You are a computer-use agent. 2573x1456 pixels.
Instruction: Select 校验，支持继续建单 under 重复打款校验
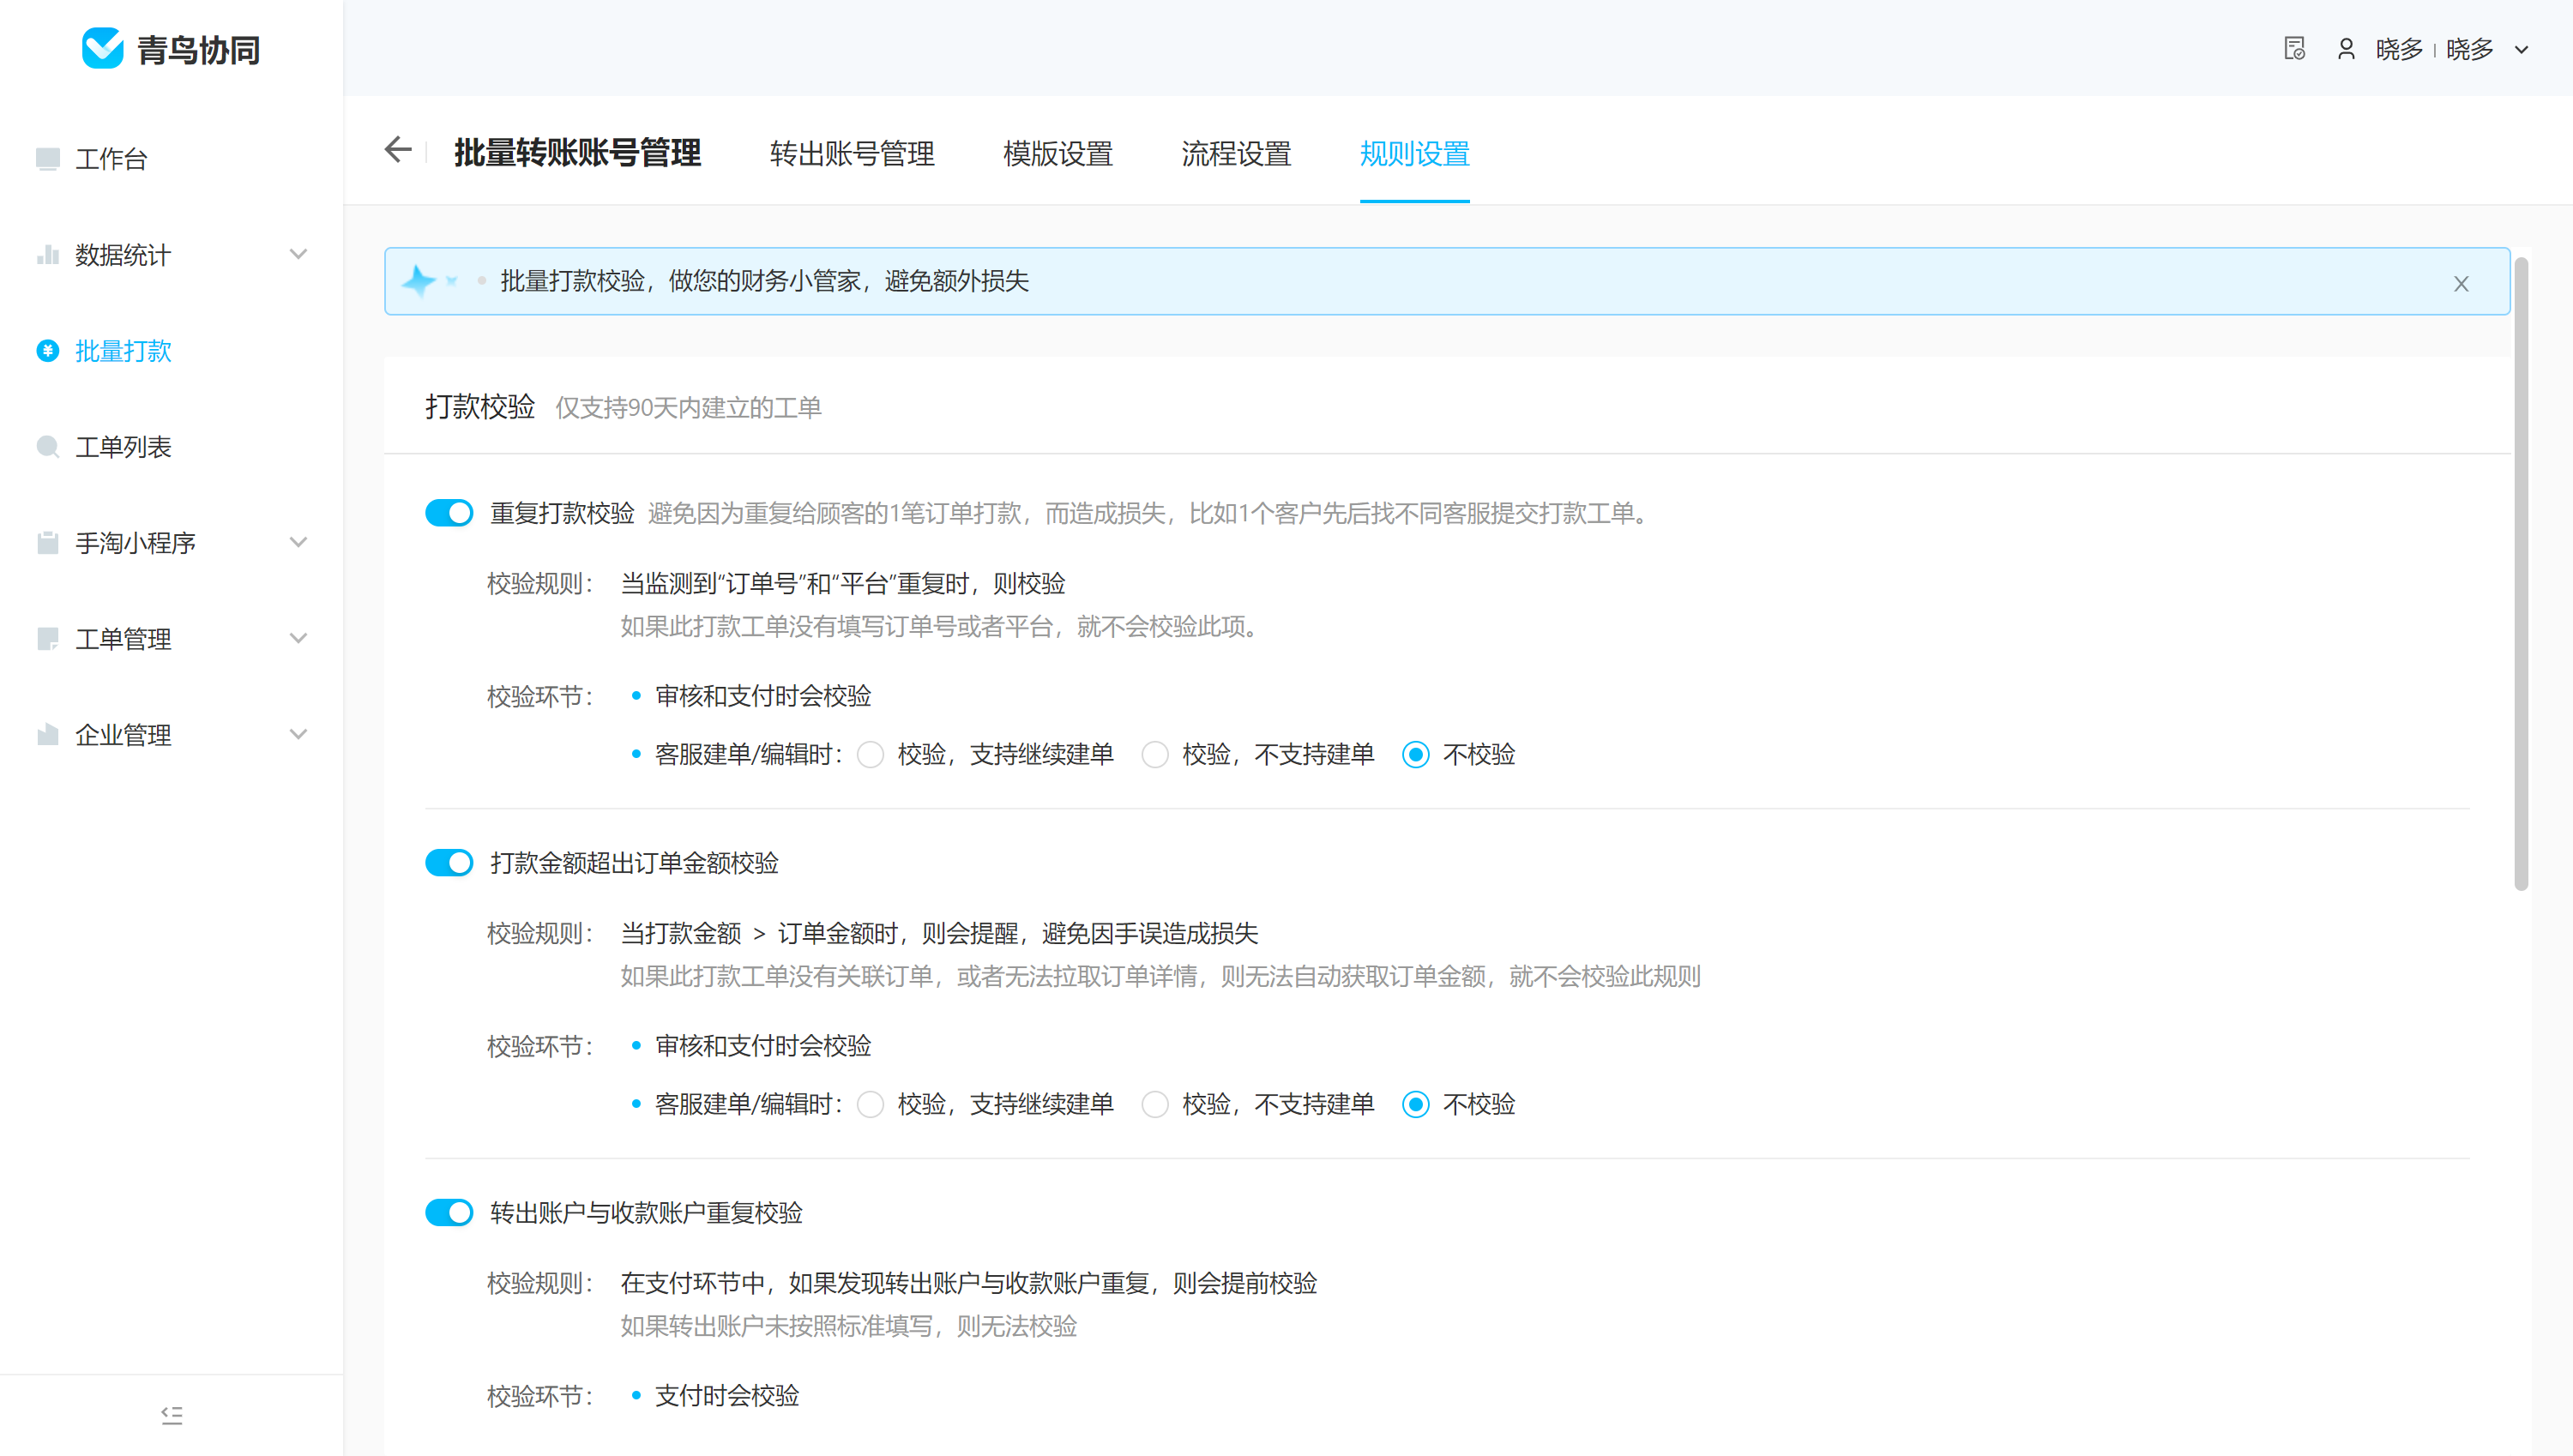[x=870, y=755]
